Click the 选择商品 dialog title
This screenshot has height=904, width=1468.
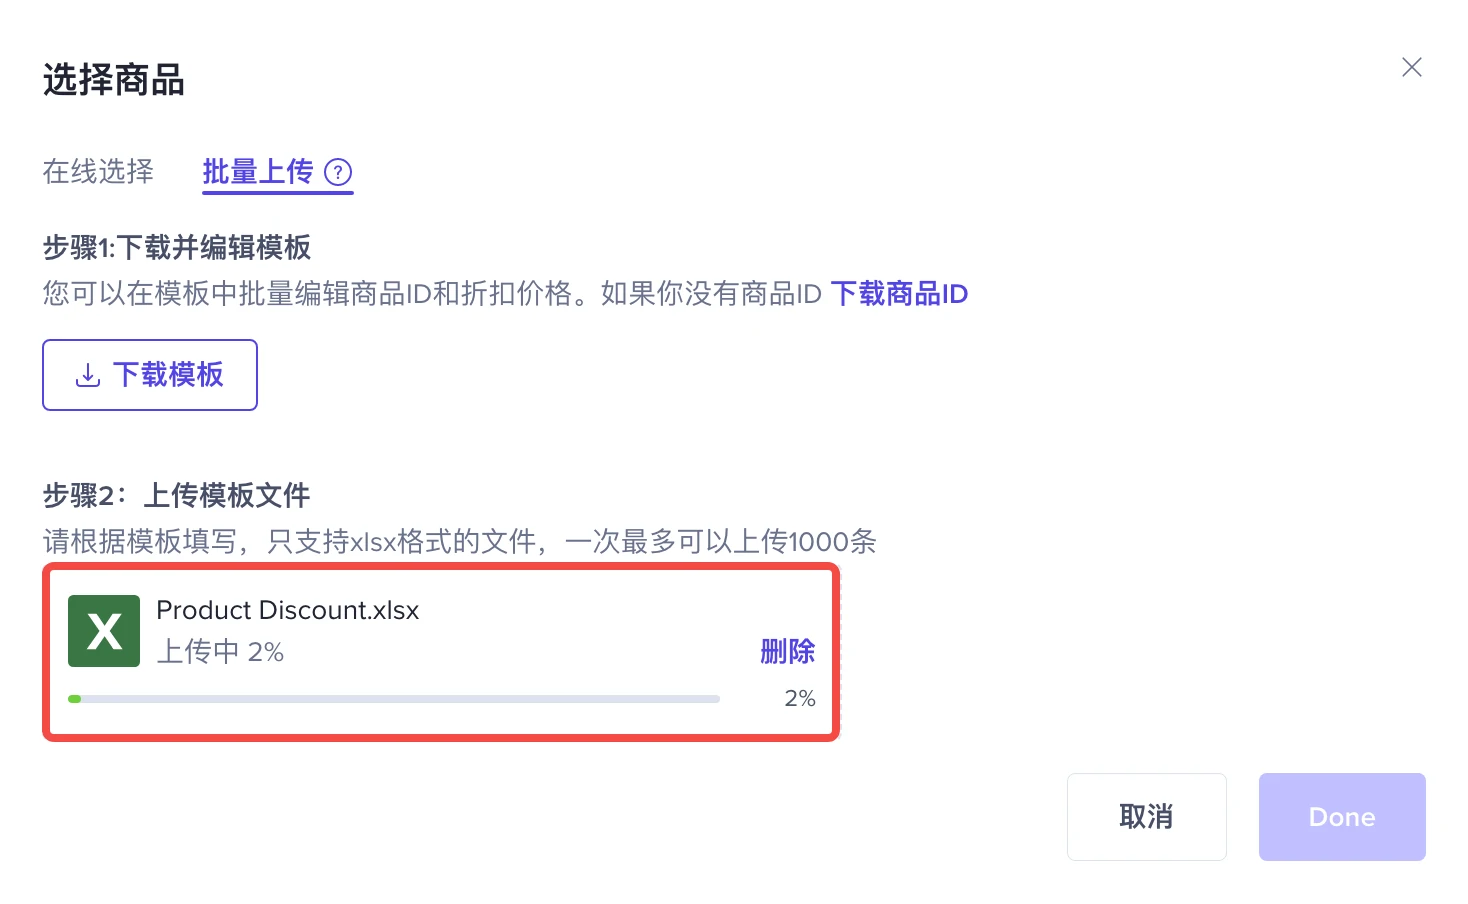113,80
